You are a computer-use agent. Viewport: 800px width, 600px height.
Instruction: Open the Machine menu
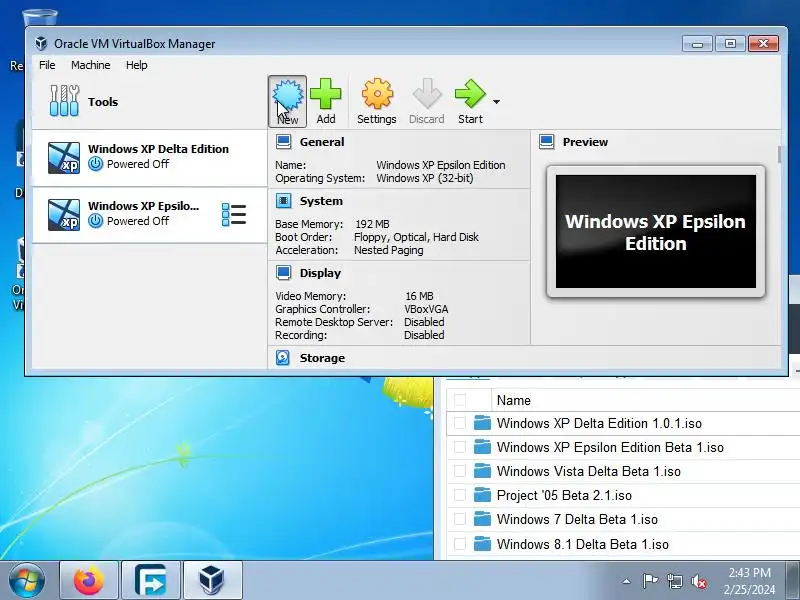click(x=91, y=65)
